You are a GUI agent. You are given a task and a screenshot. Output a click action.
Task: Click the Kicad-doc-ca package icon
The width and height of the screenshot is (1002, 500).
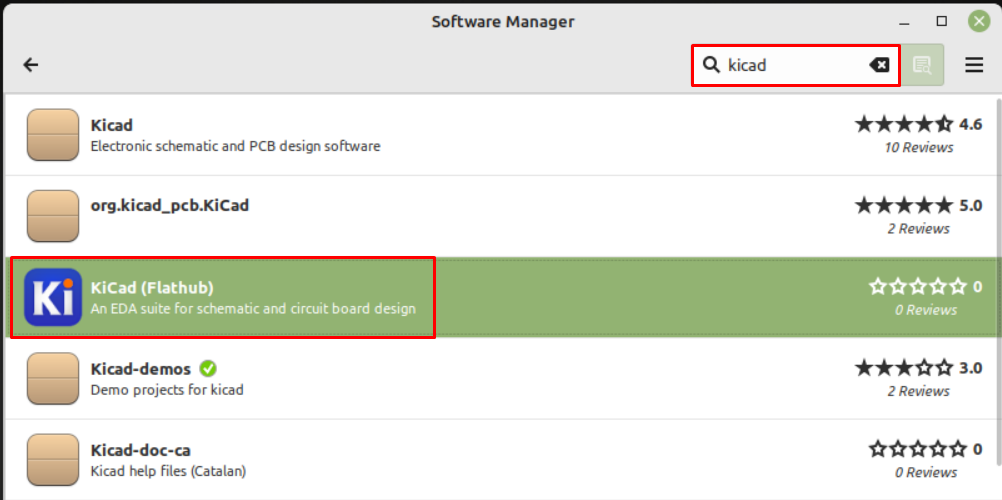[53, 460]
